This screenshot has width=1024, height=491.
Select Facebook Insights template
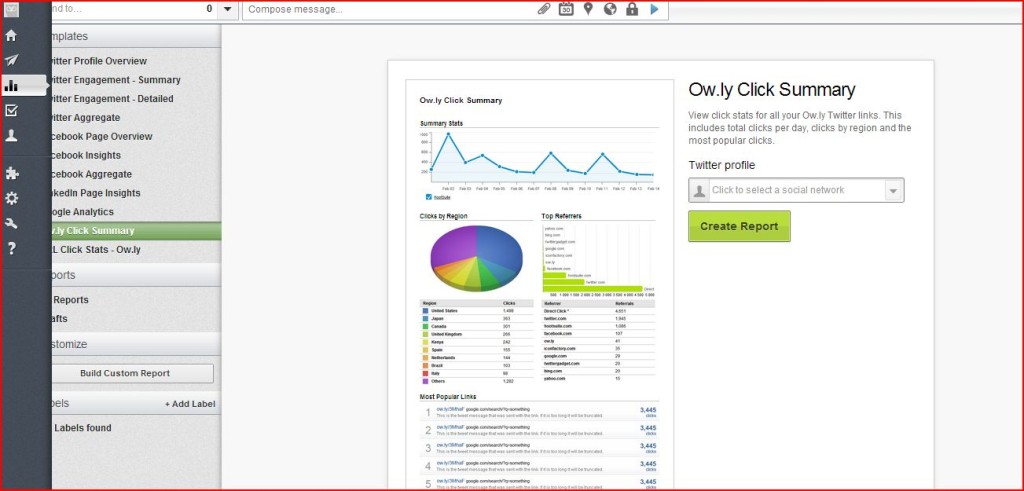tap(86, 155)
